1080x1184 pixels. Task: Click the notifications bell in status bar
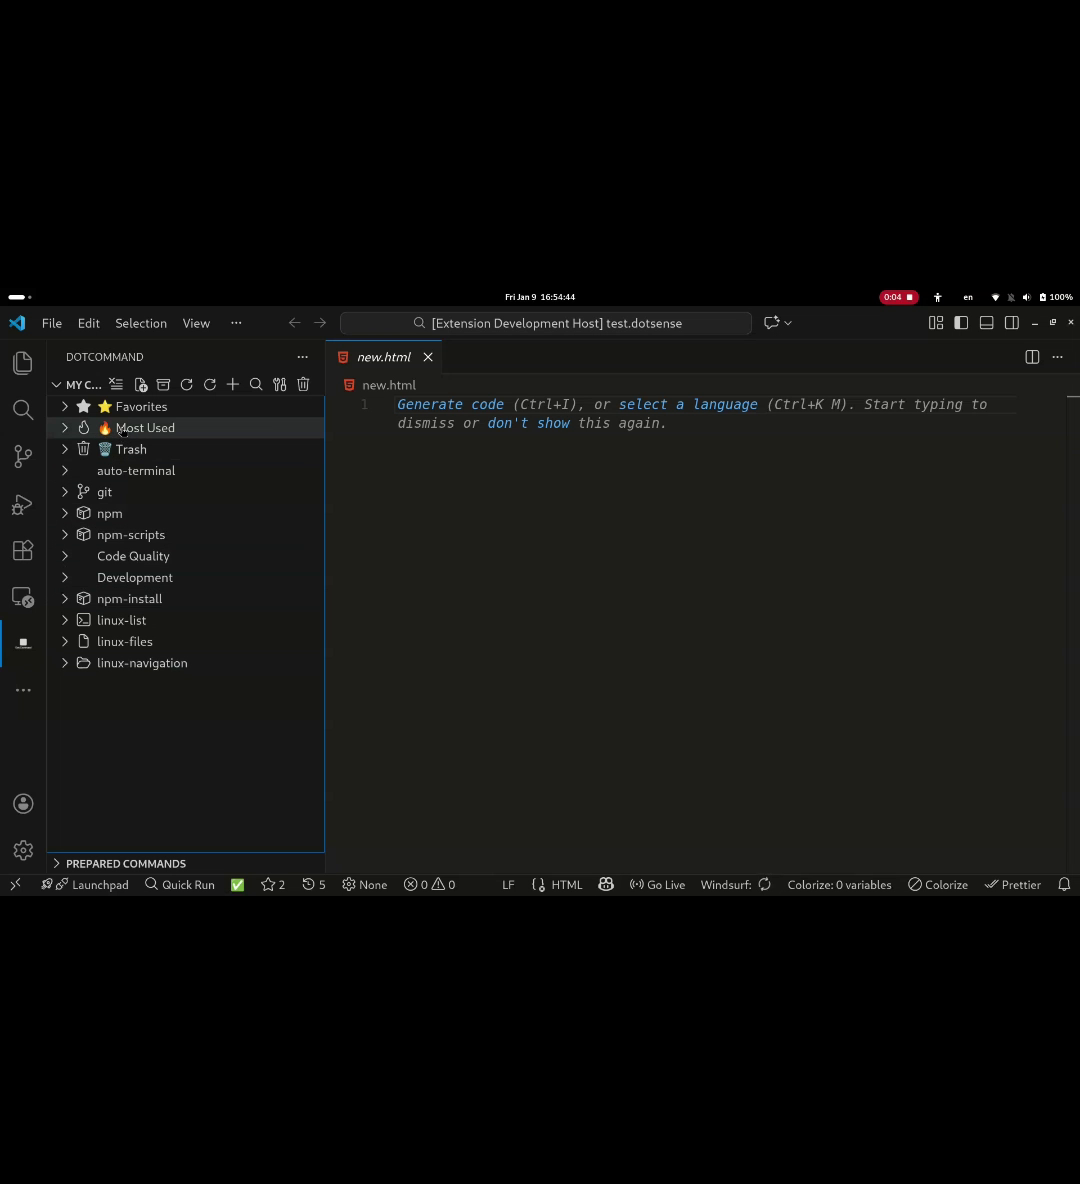1063,884
